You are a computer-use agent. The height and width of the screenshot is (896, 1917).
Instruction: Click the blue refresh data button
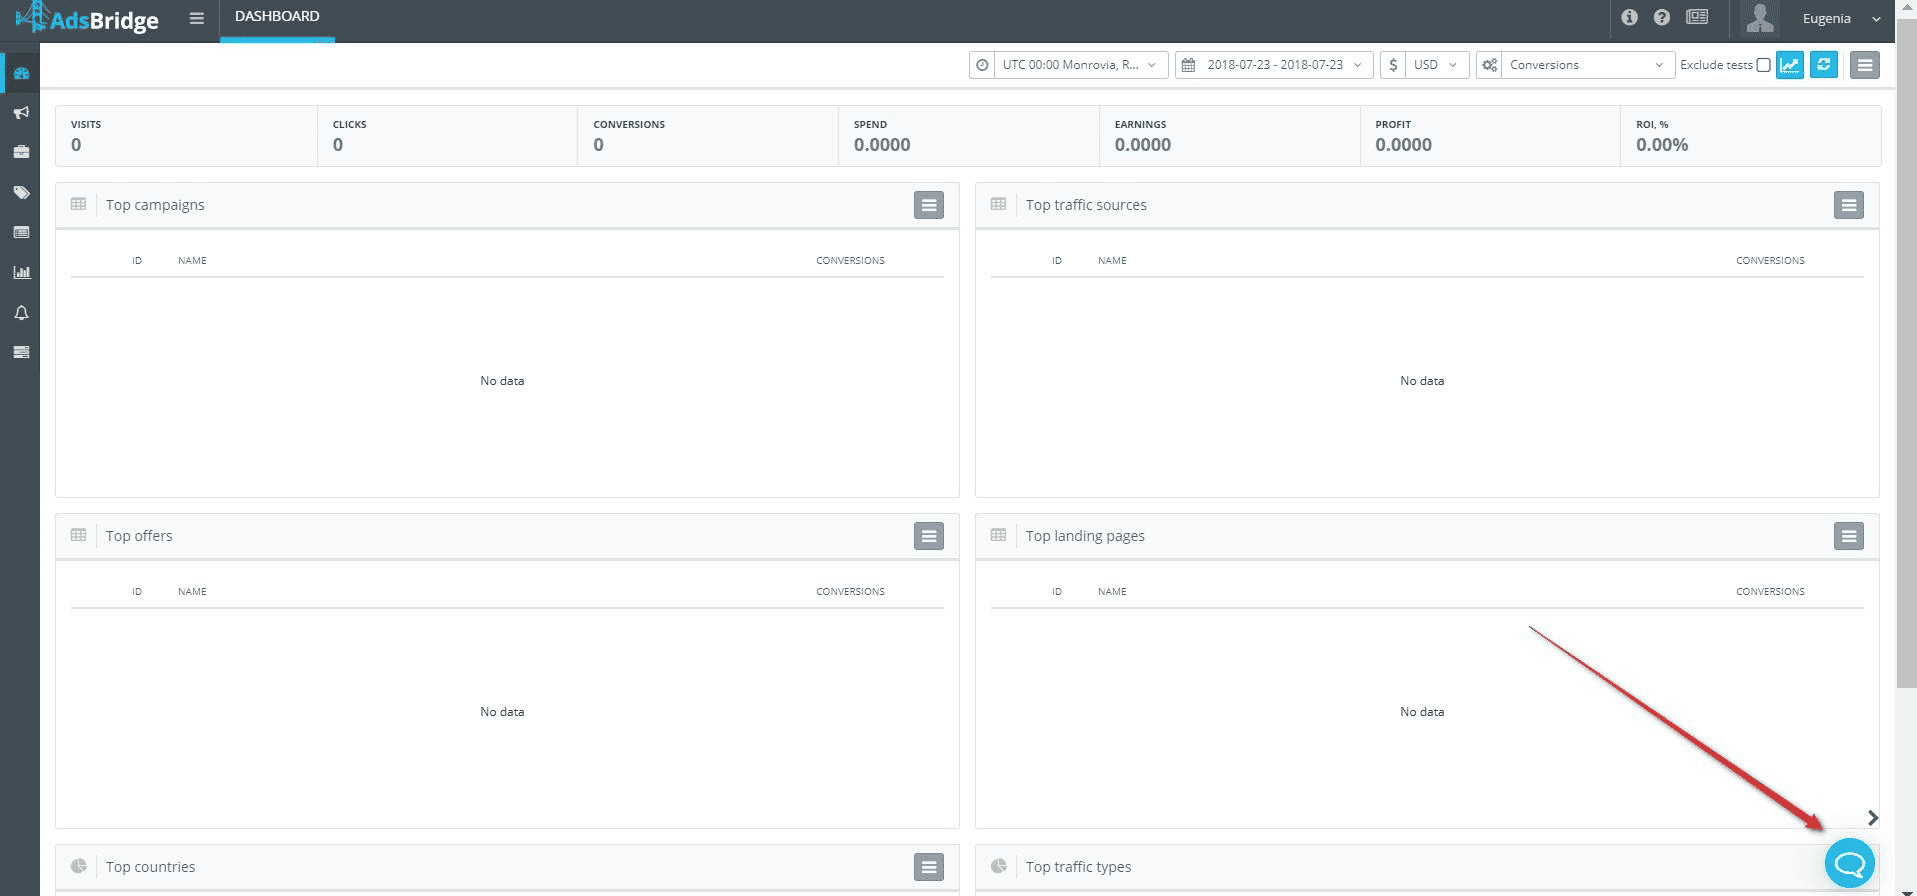point(1824,65)
